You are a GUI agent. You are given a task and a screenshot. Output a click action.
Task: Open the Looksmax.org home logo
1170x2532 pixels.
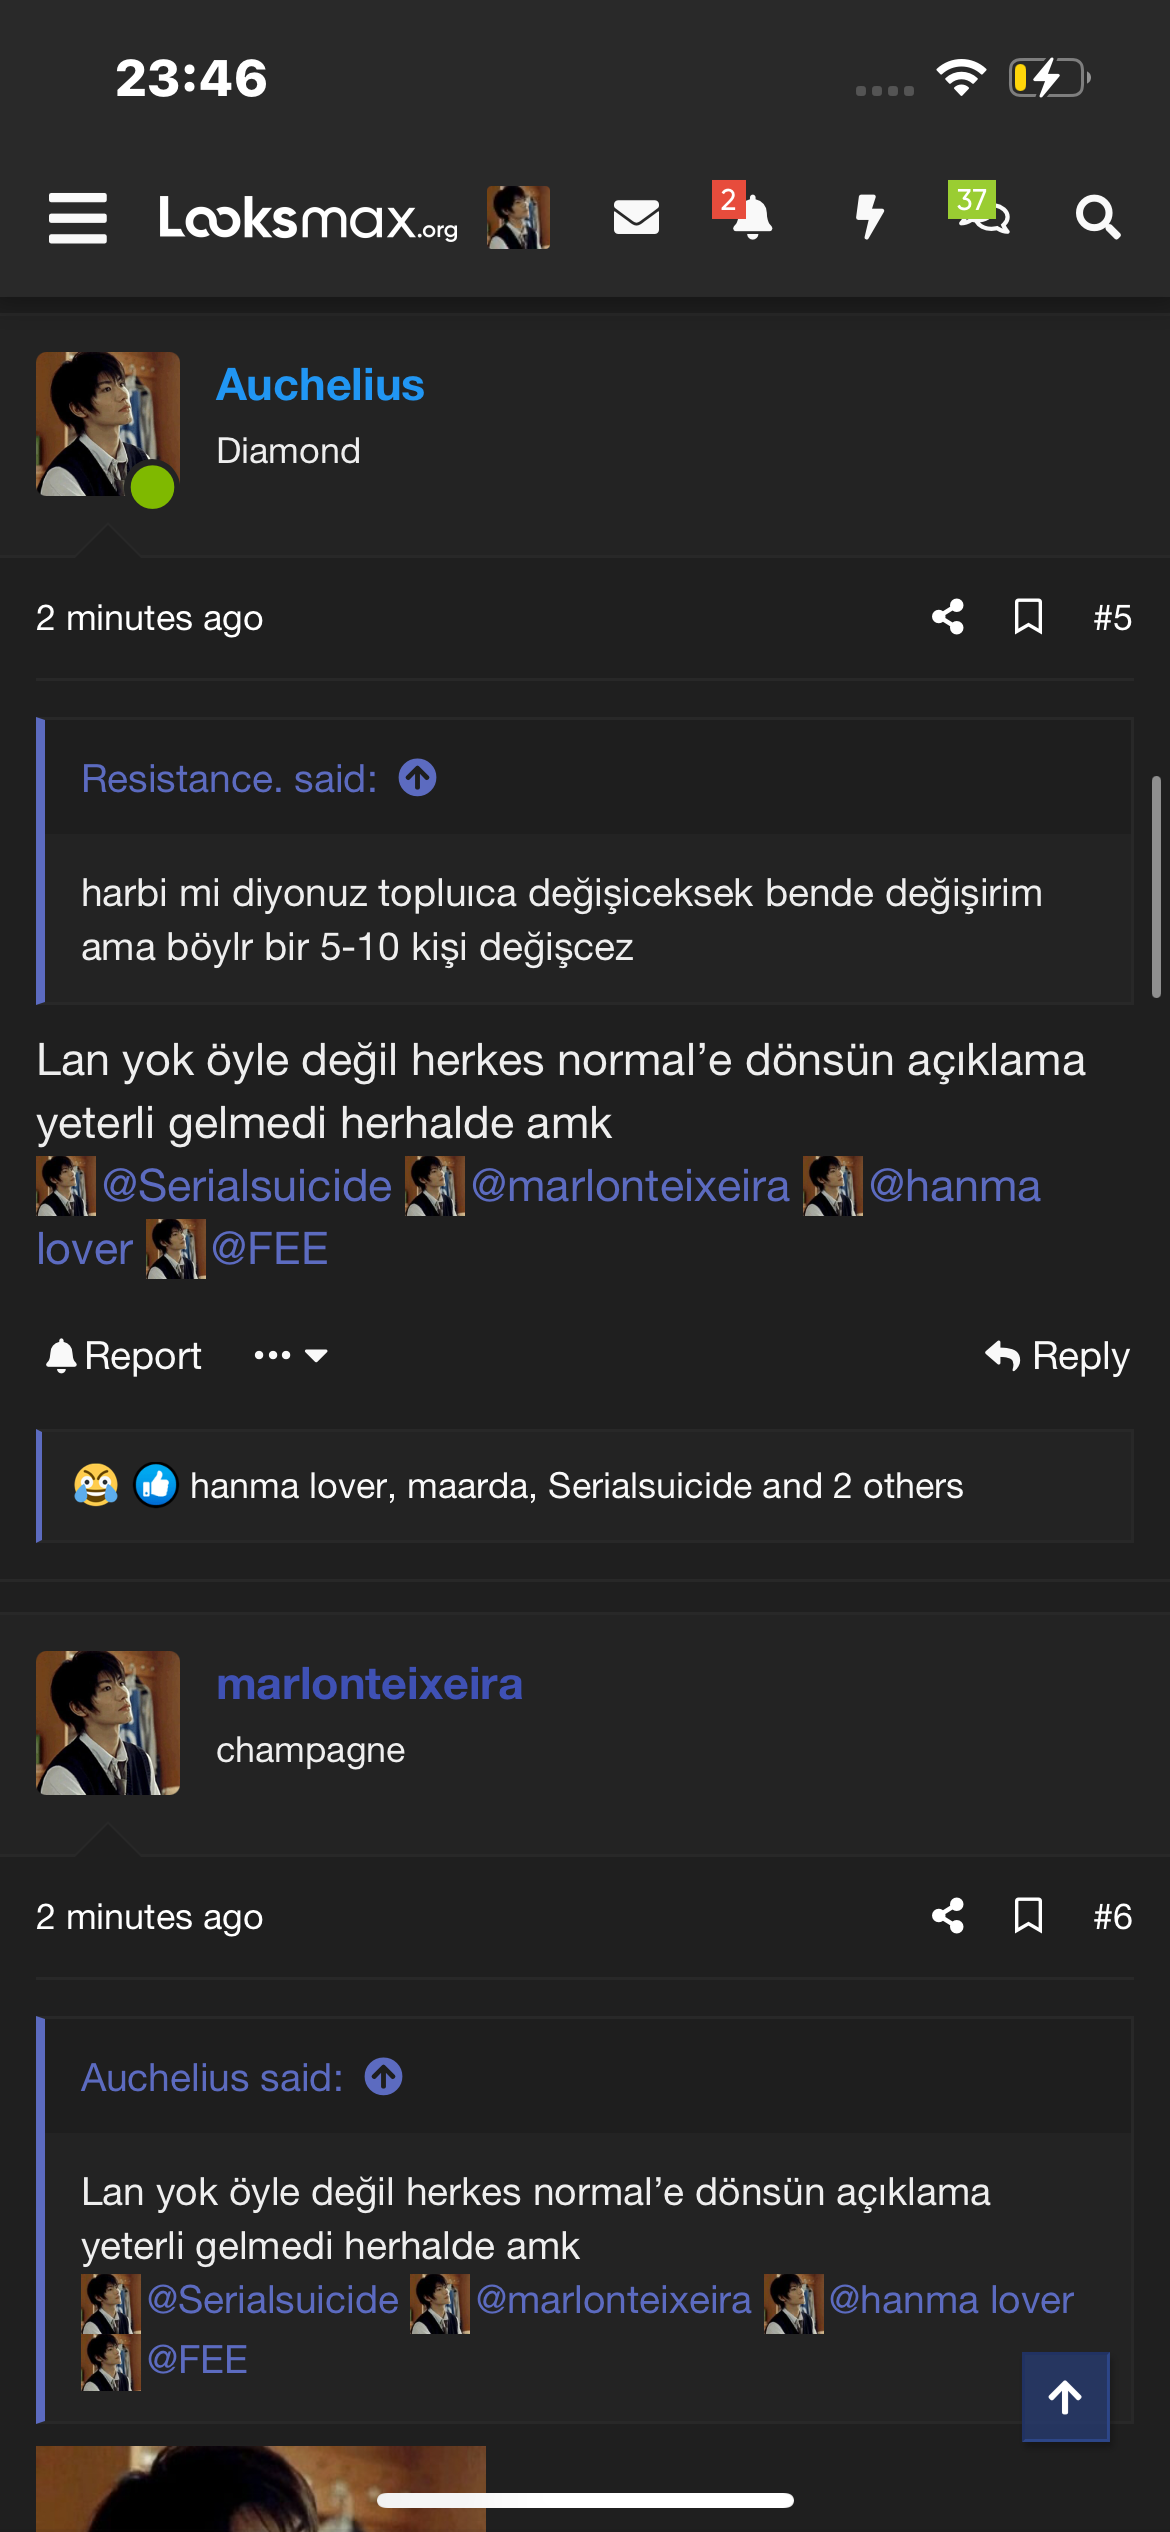click(x=308, y=218)
